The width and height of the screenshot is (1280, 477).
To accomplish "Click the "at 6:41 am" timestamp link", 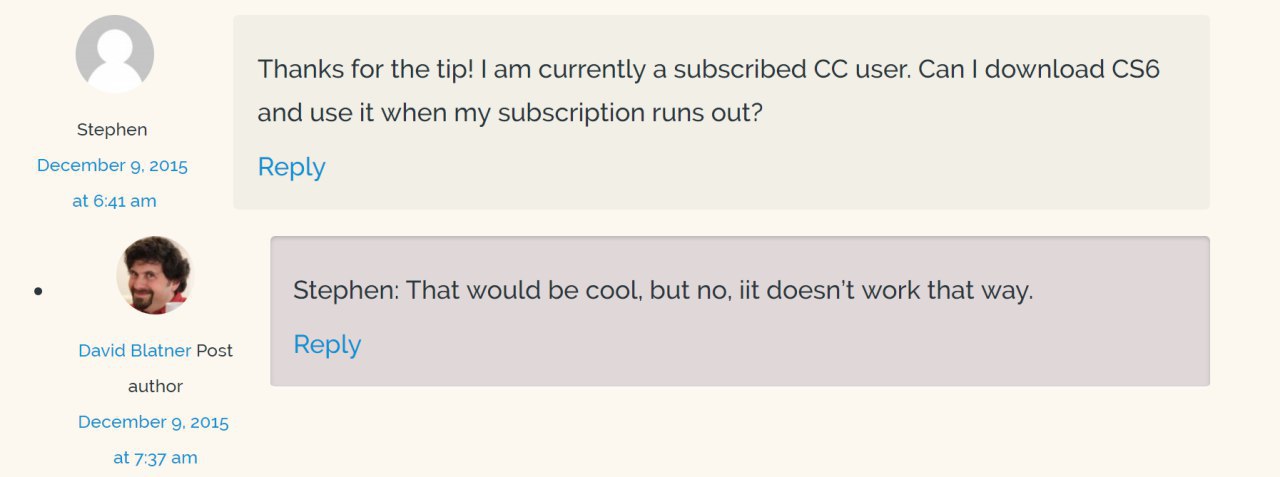I will (114, 200).
